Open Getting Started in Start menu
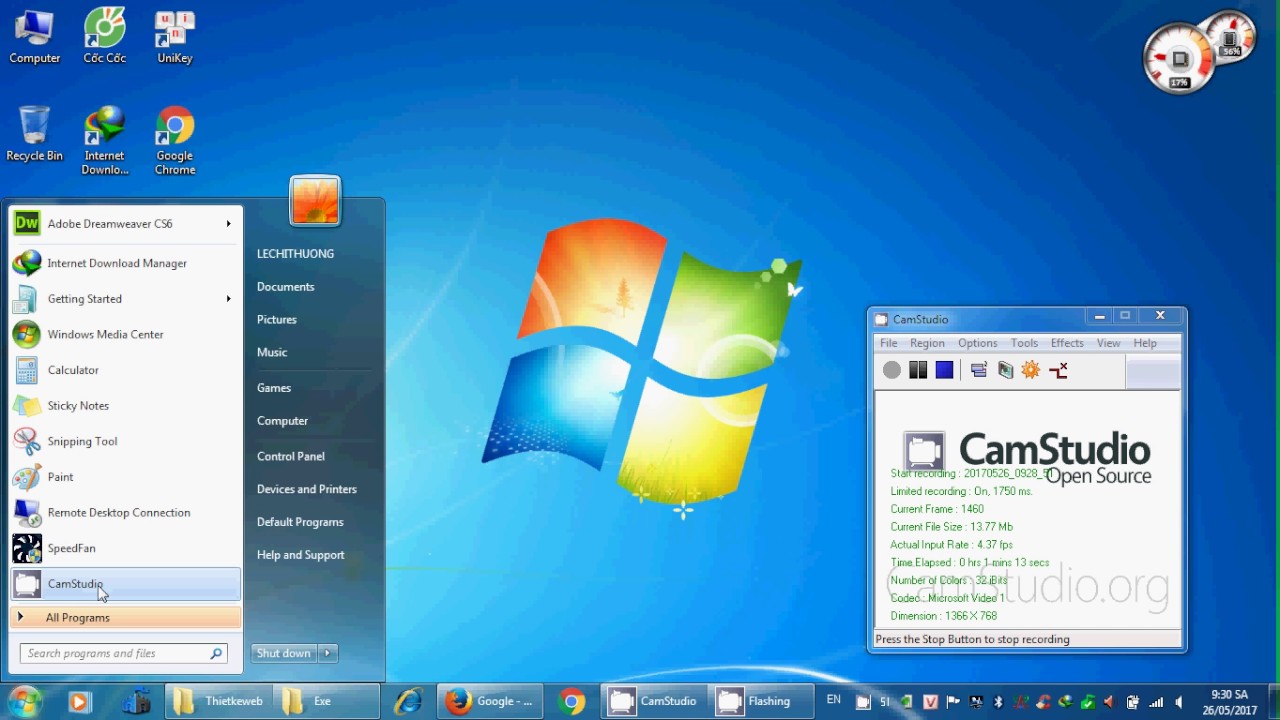The height and width of the screenshot is (720, 1280). point(125,299)
